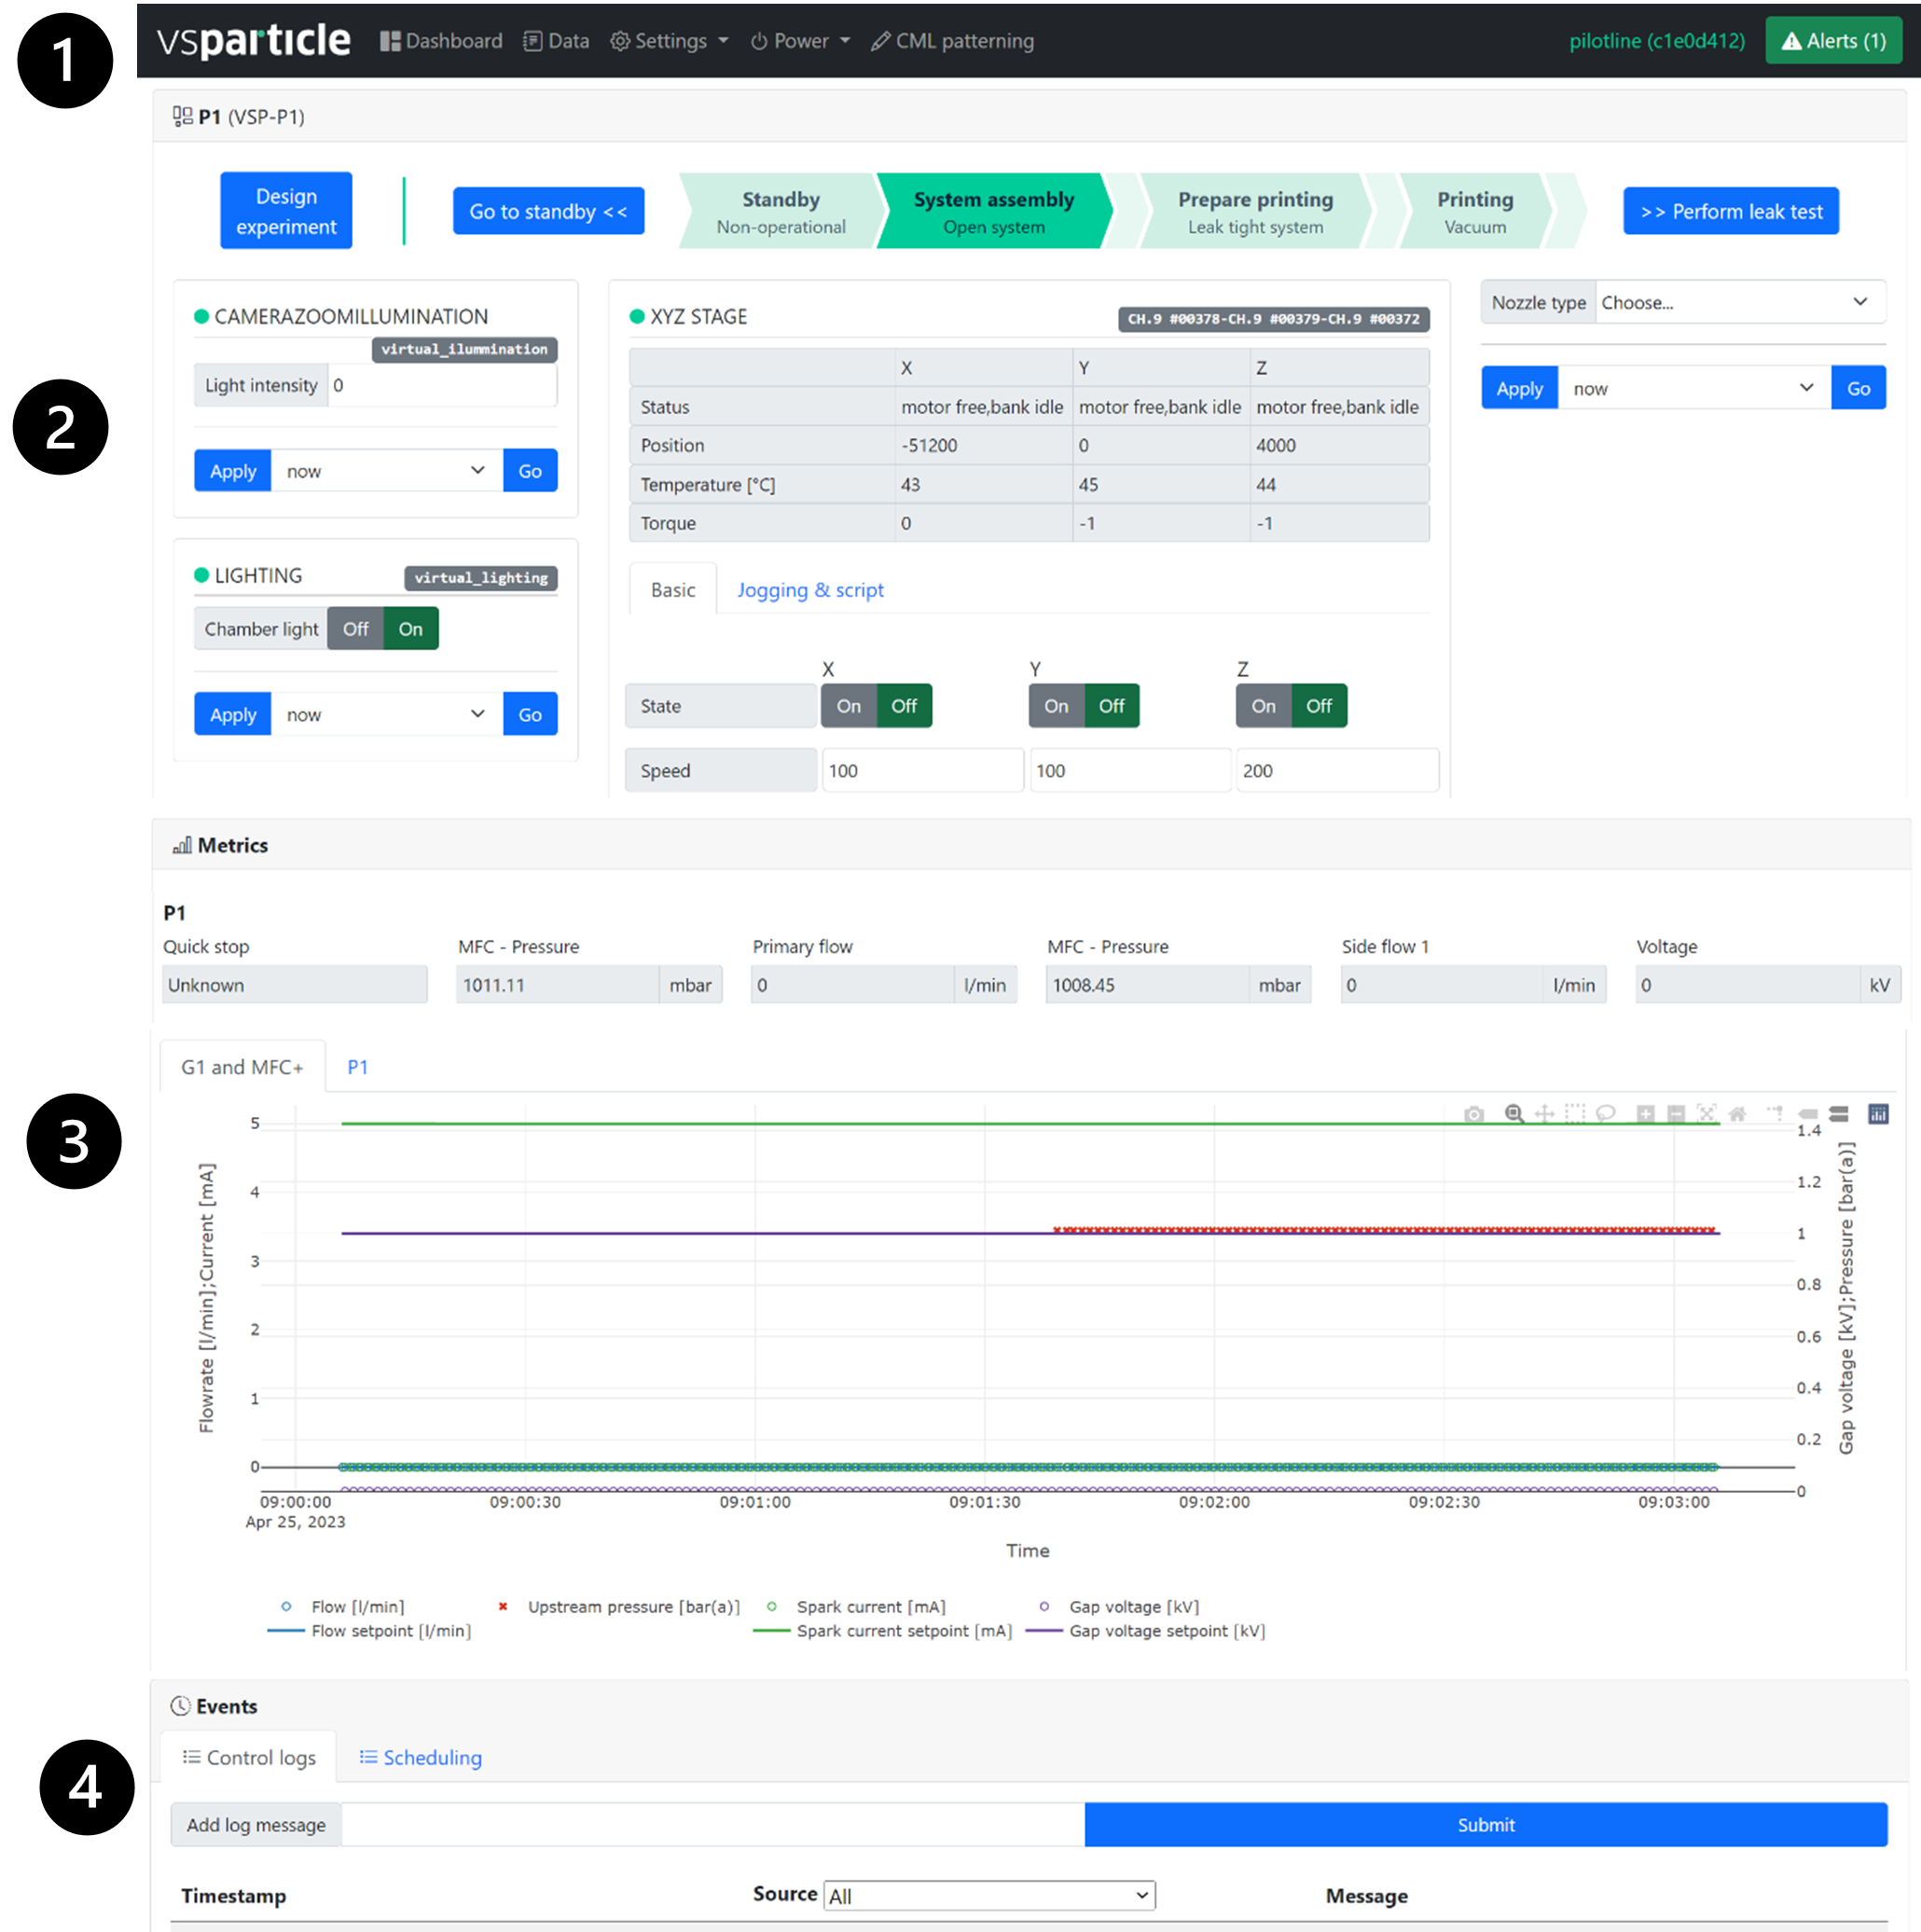
Task: Turn Chamber light Off
Action: 355,629
